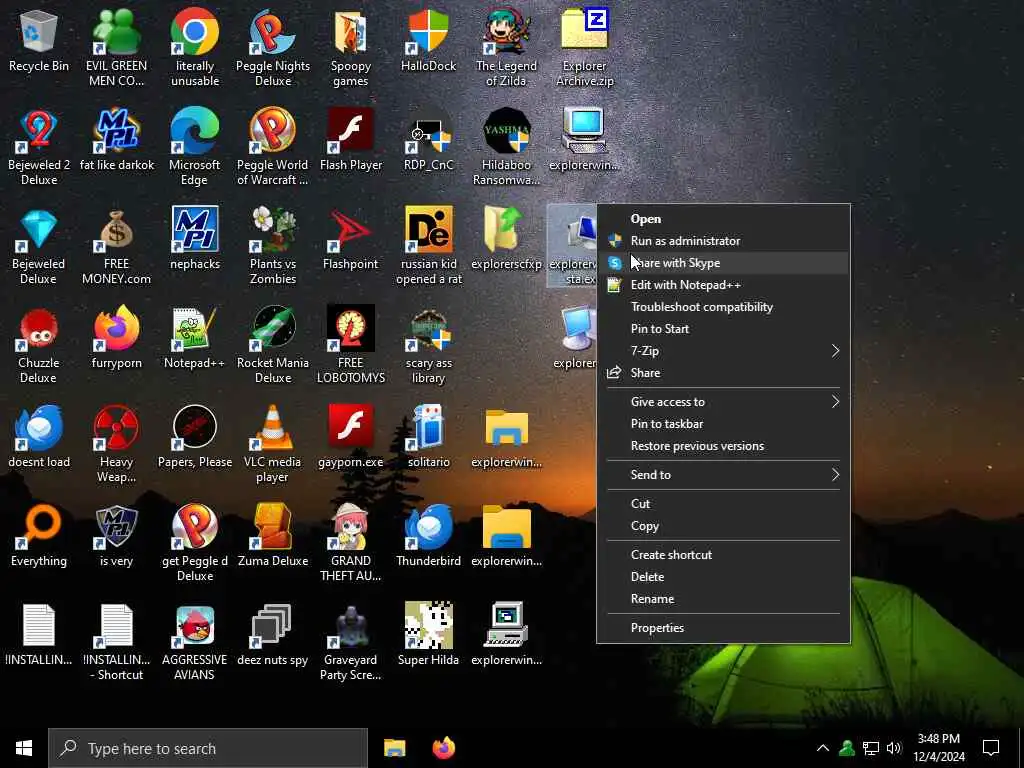The image size is (1024, 768).
Task: Launch Thunderbird desktop shortcut
Action: pyautogui.click(x=428, y=536)
